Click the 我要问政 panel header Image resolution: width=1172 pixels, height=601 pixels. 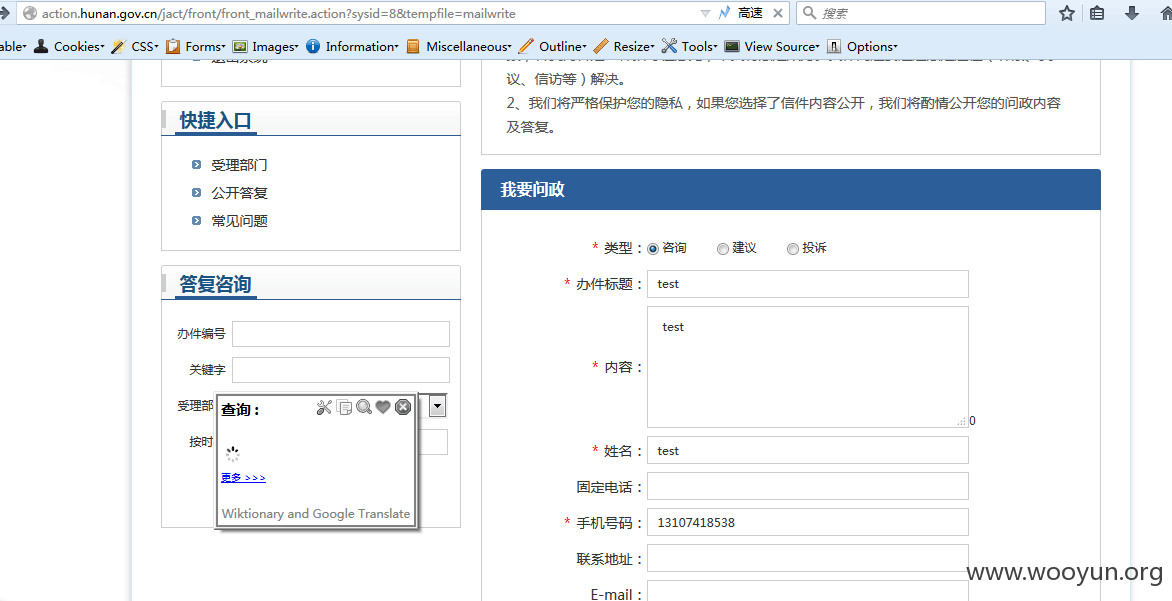point(791,190)
